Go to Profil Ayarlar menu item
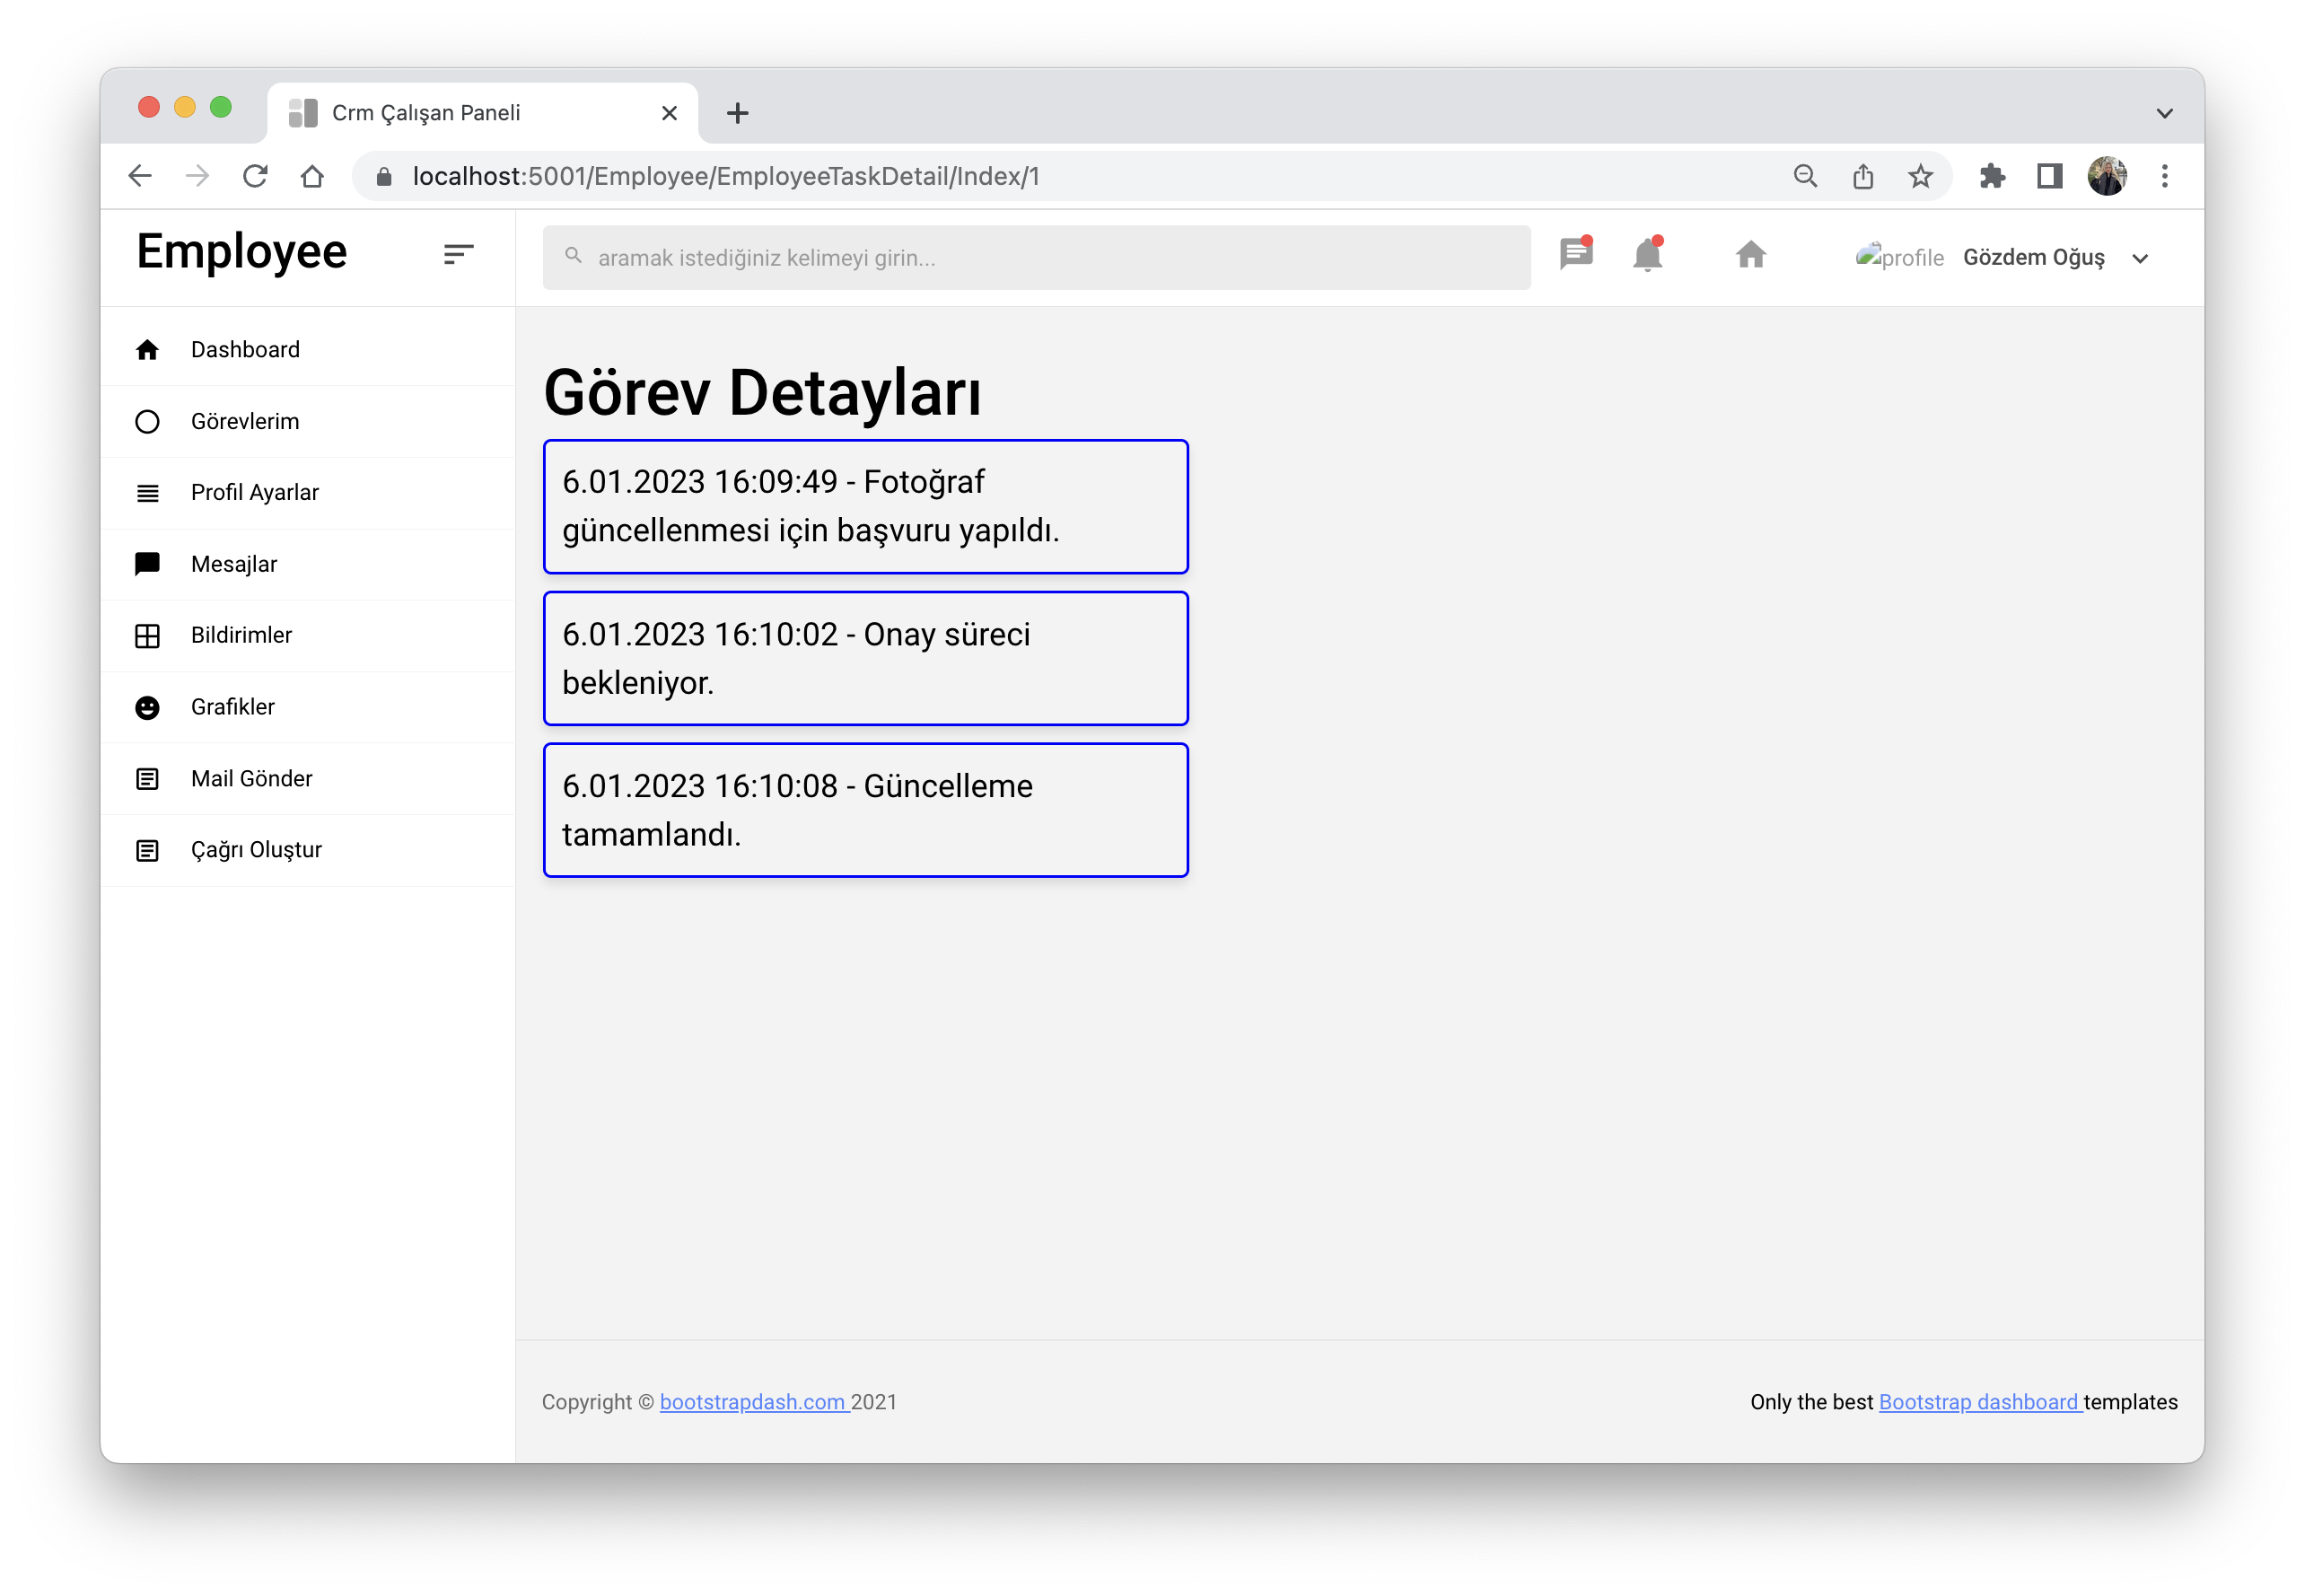This screenshot has width=2305, height=1596. 308,492
